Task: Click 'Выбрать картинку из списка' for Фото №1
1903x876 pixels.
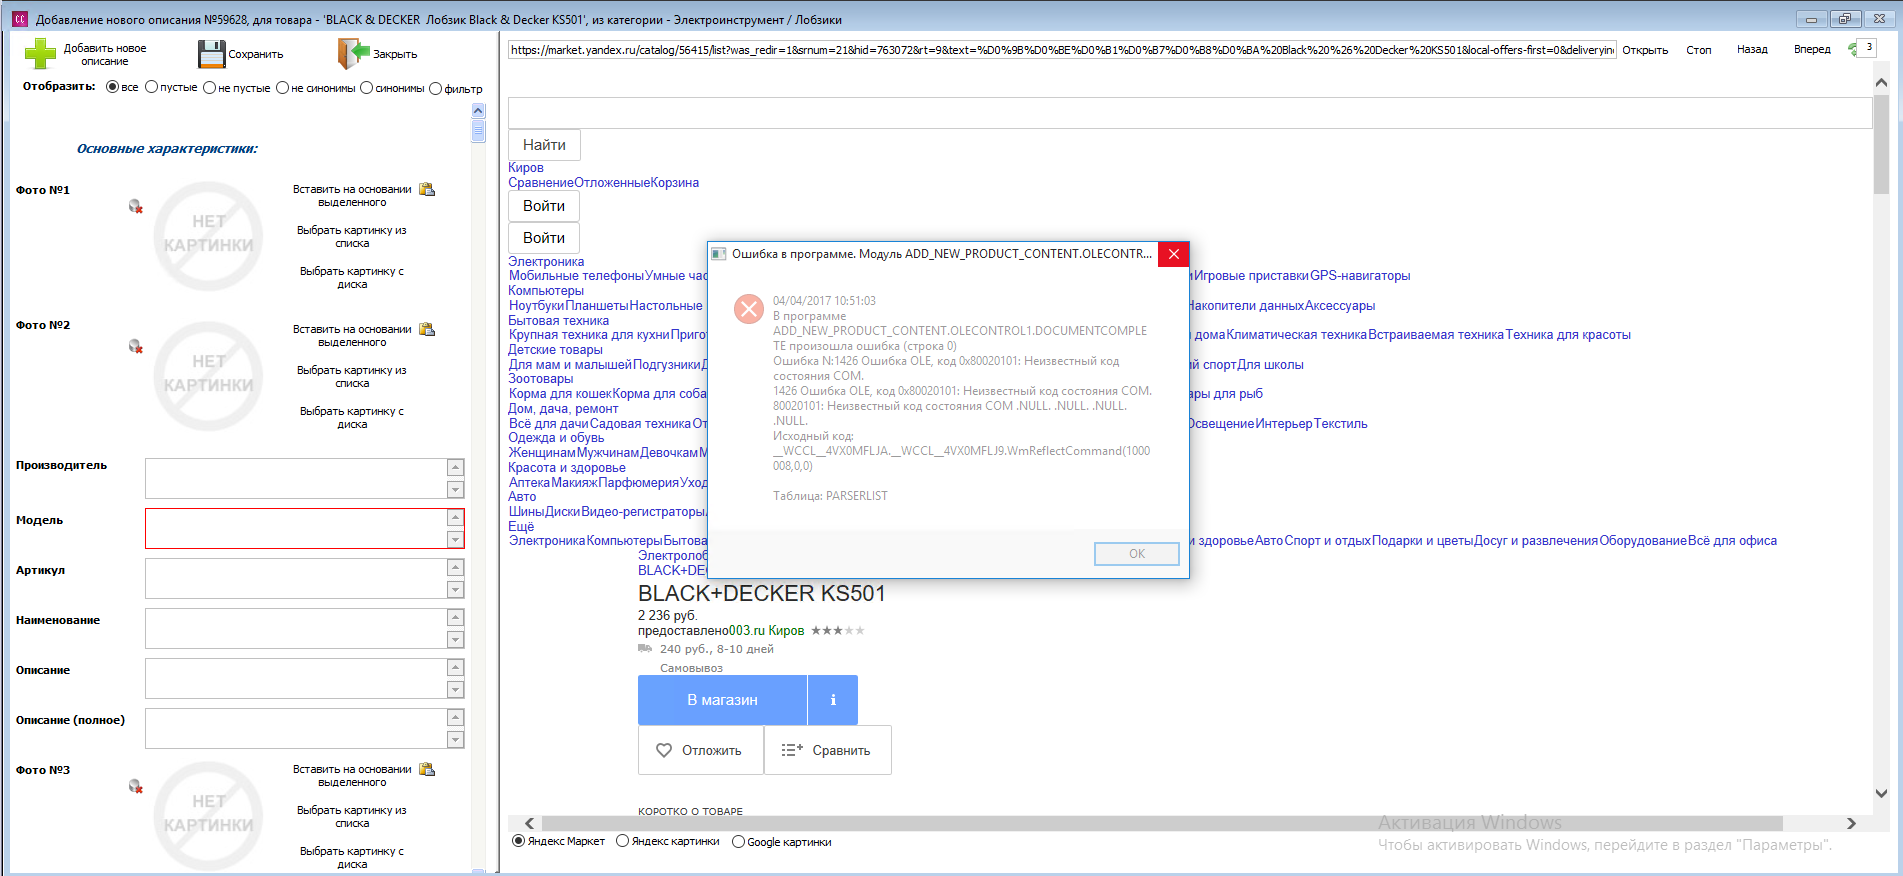Action: [x=352, y=237]
